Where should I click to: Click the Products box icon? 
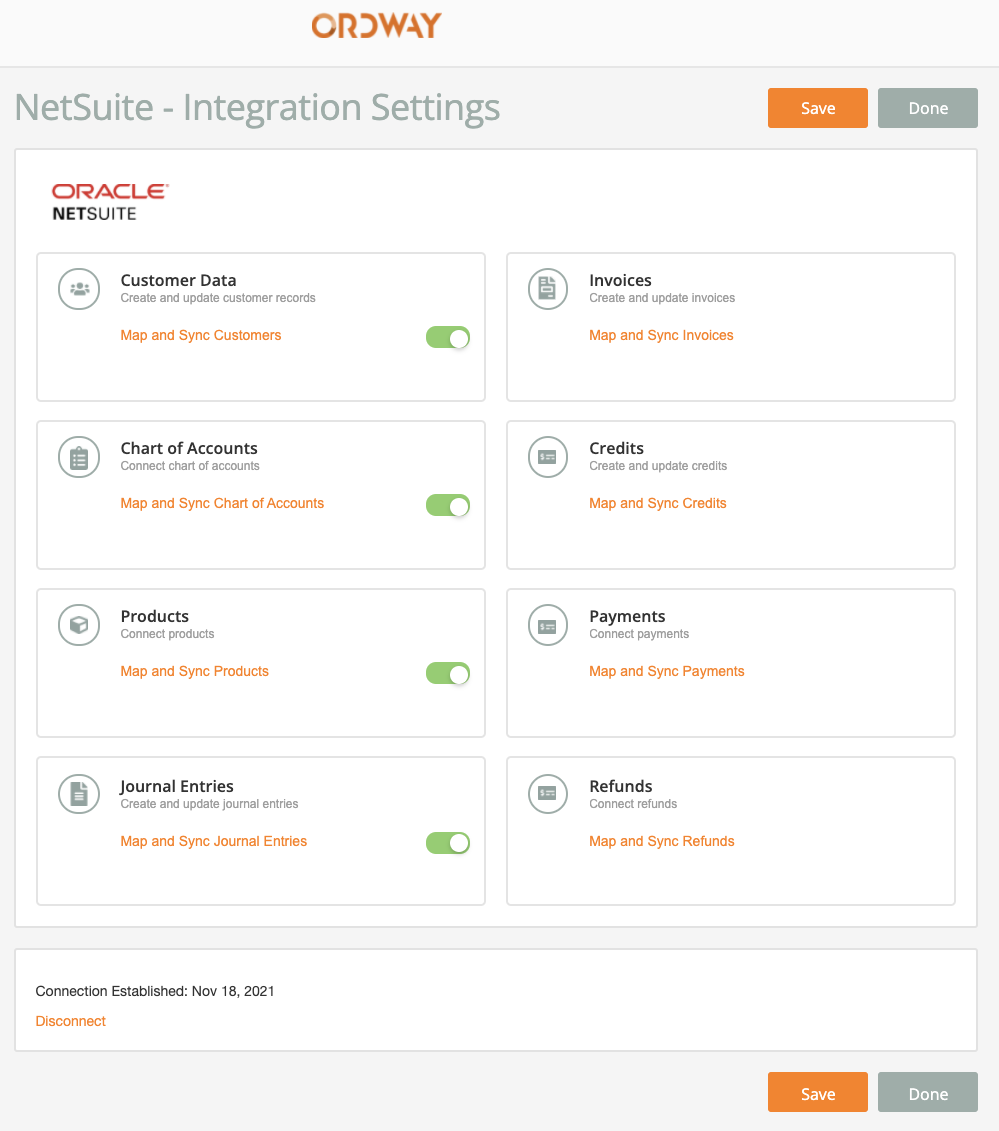(79, 625)
